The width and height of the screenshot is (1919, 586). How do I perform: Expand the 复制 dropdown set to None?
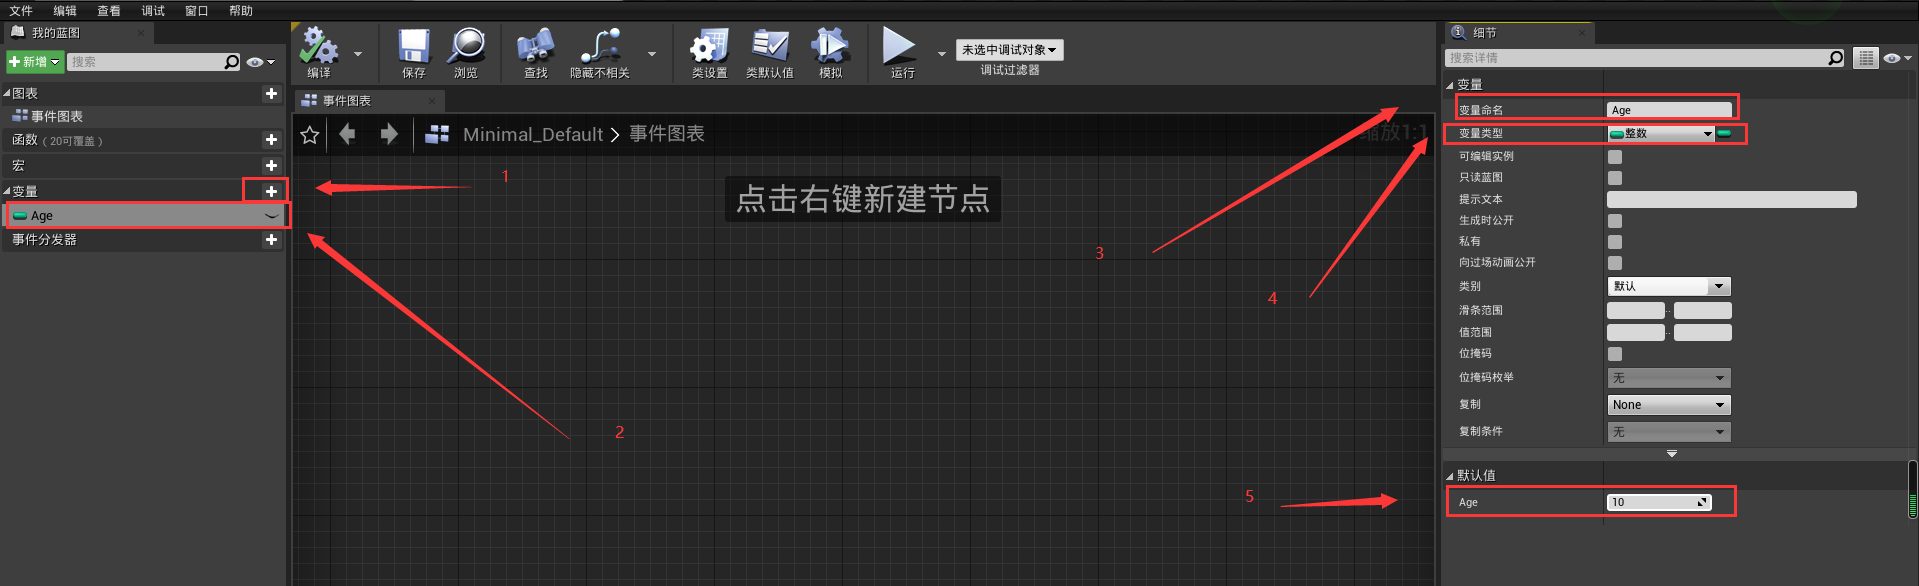coord(1668,405)
